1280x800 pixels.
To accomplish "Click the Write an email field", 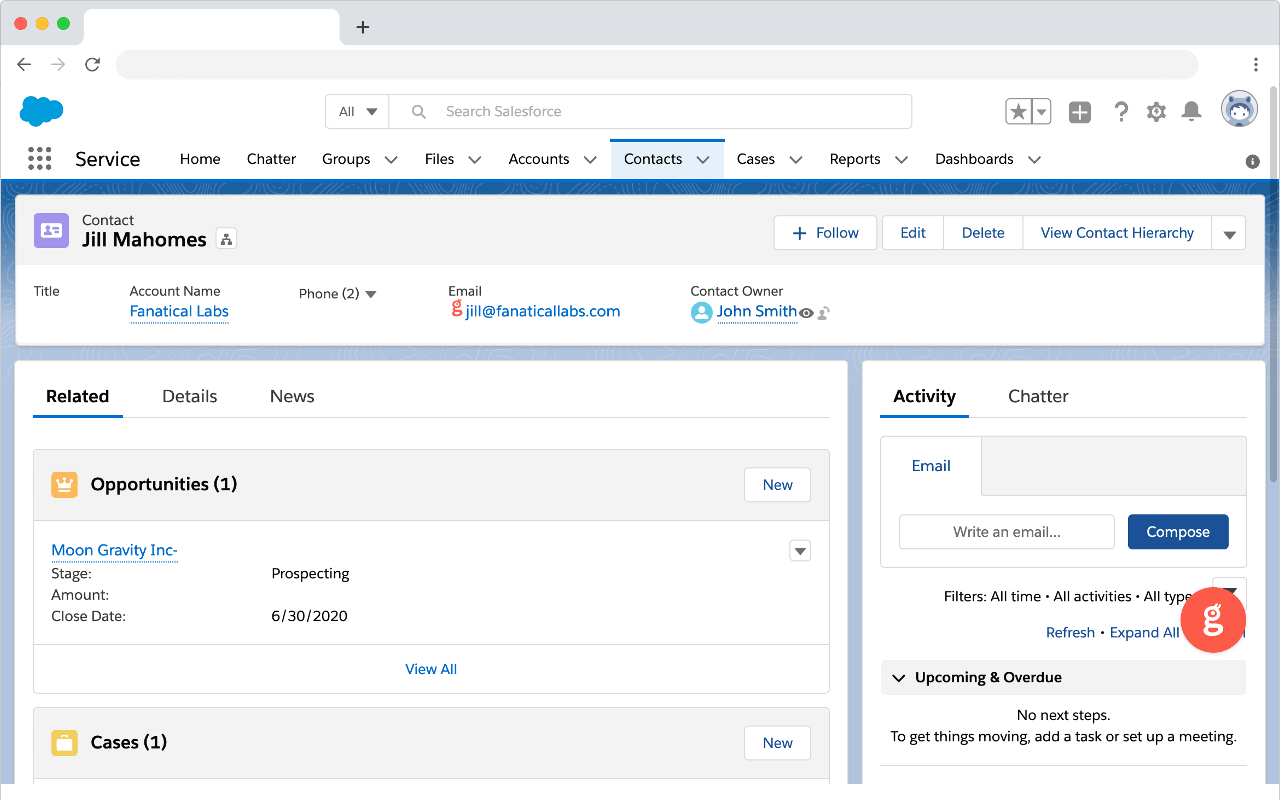I will pyautogui.click(x=1007, y=532).
